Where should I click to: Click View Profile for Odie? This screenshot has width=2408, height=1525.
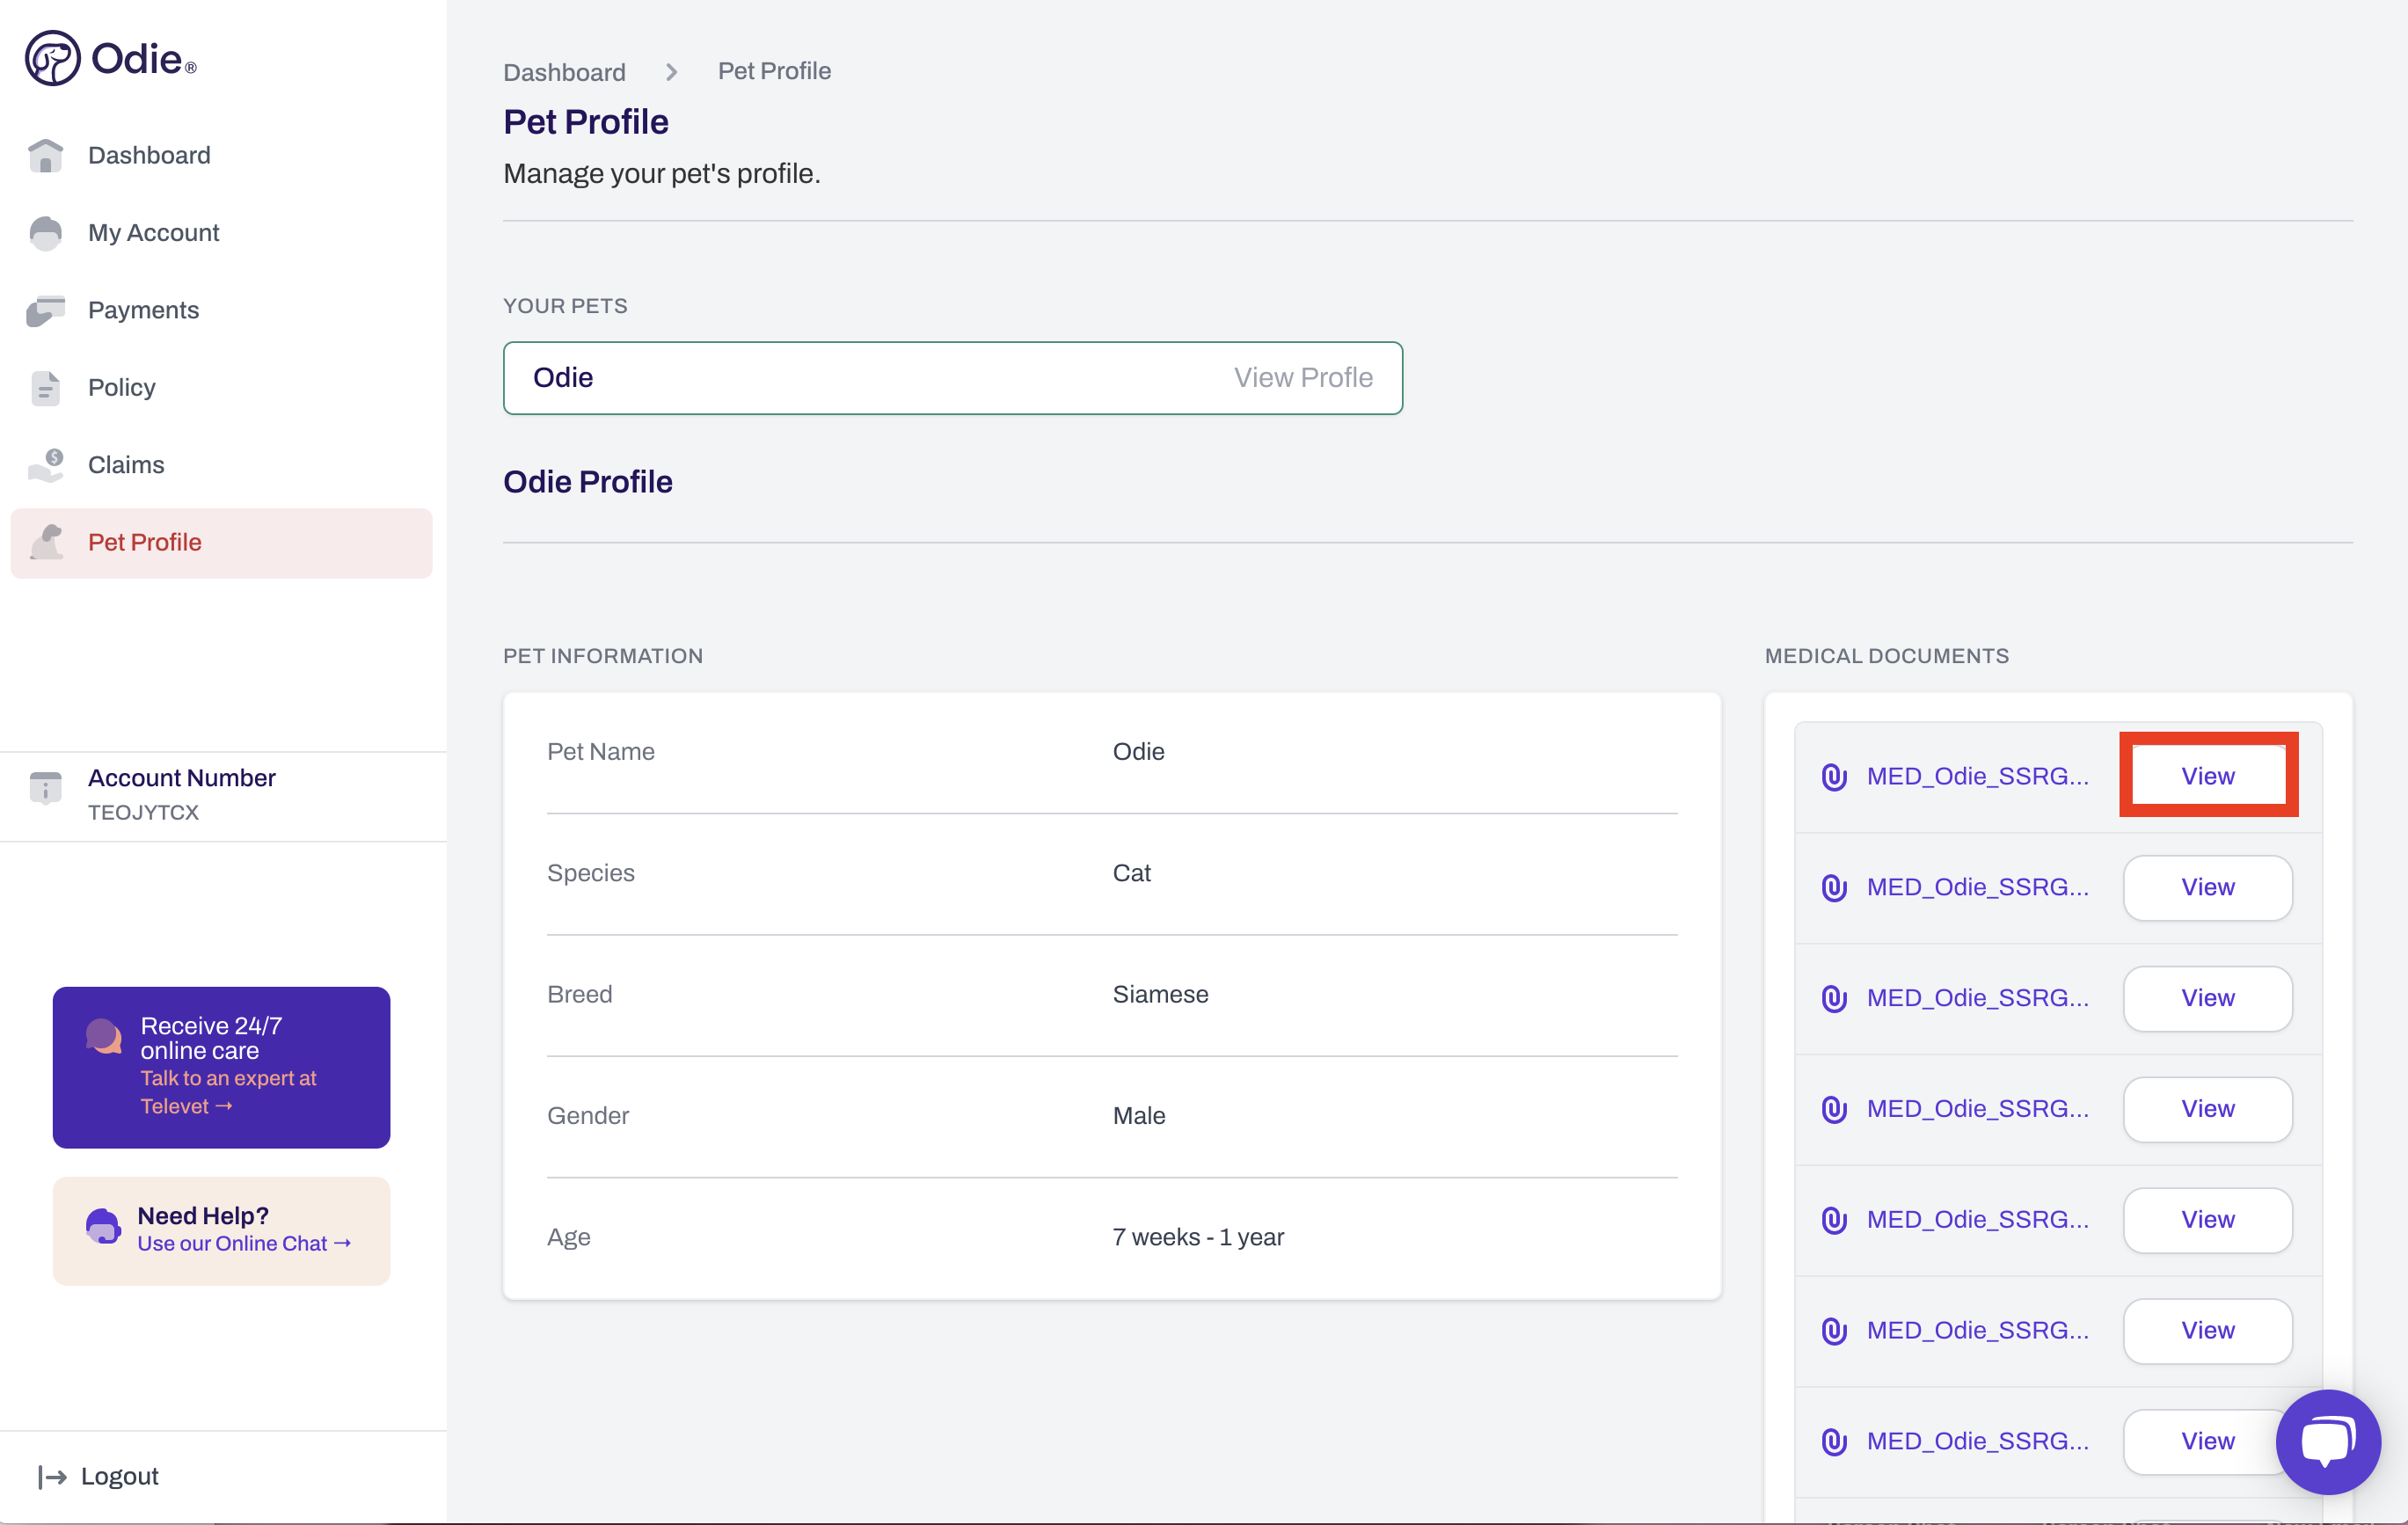pyautogui.click(x=1303, y=377)
